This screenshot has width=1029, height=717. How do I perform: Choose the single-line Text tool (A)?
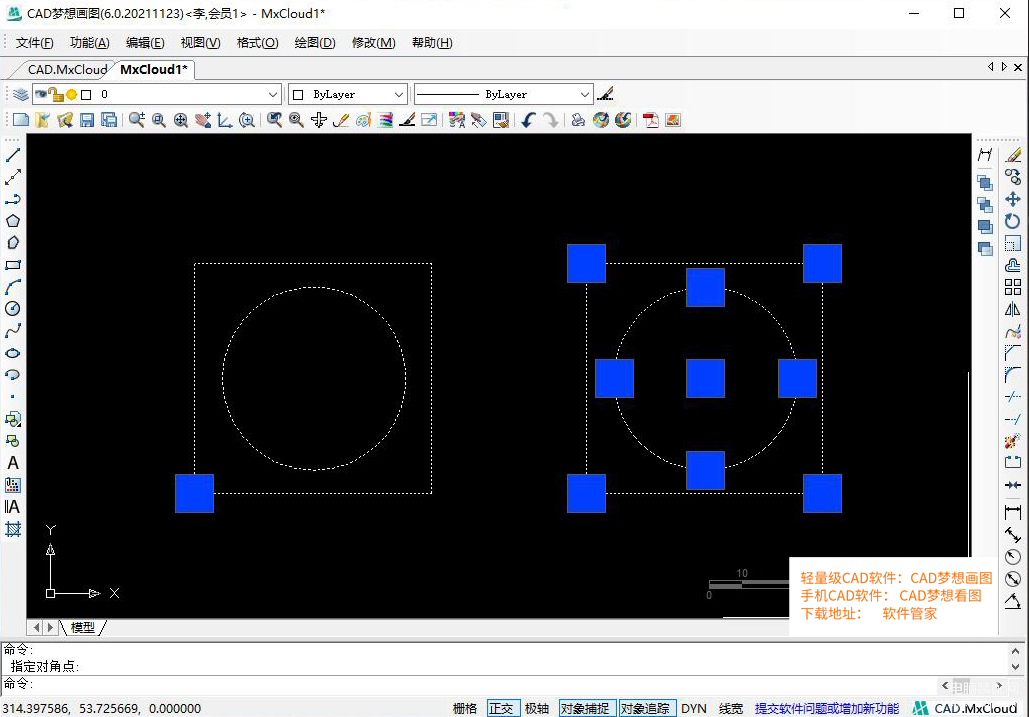[12, 463]
